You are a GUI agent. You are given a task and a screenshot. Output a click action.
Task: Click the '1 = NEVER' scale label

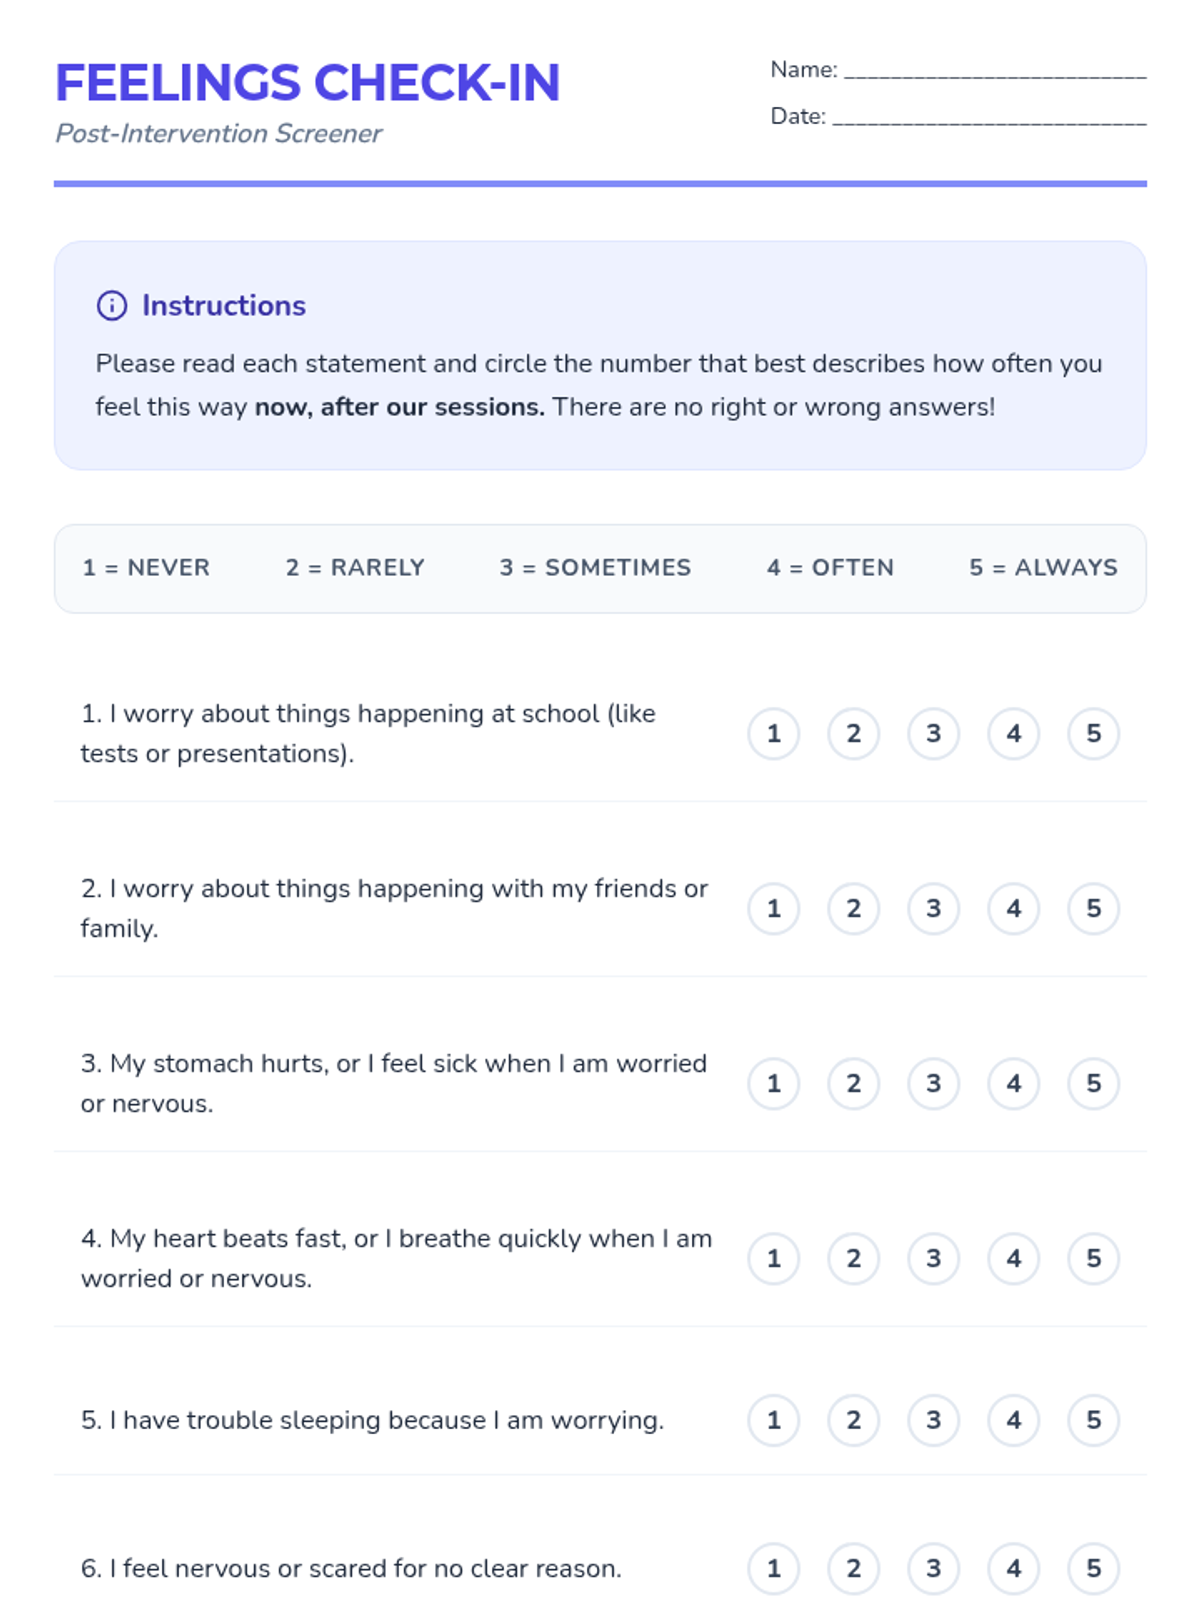[x=146, y=568]
